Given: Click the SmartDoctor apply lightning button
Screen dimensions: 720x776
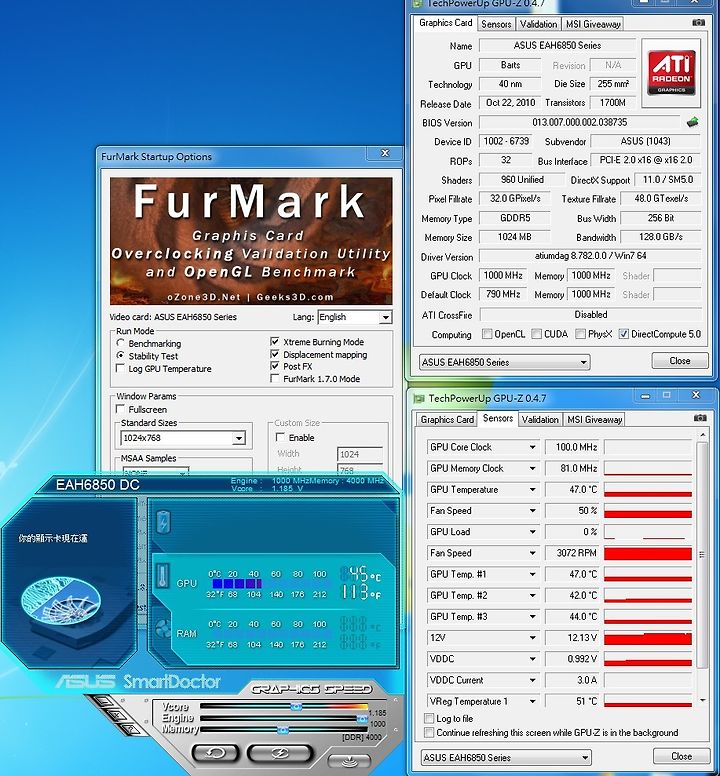Looking at the screenshot, I should [x=280, y=753].
